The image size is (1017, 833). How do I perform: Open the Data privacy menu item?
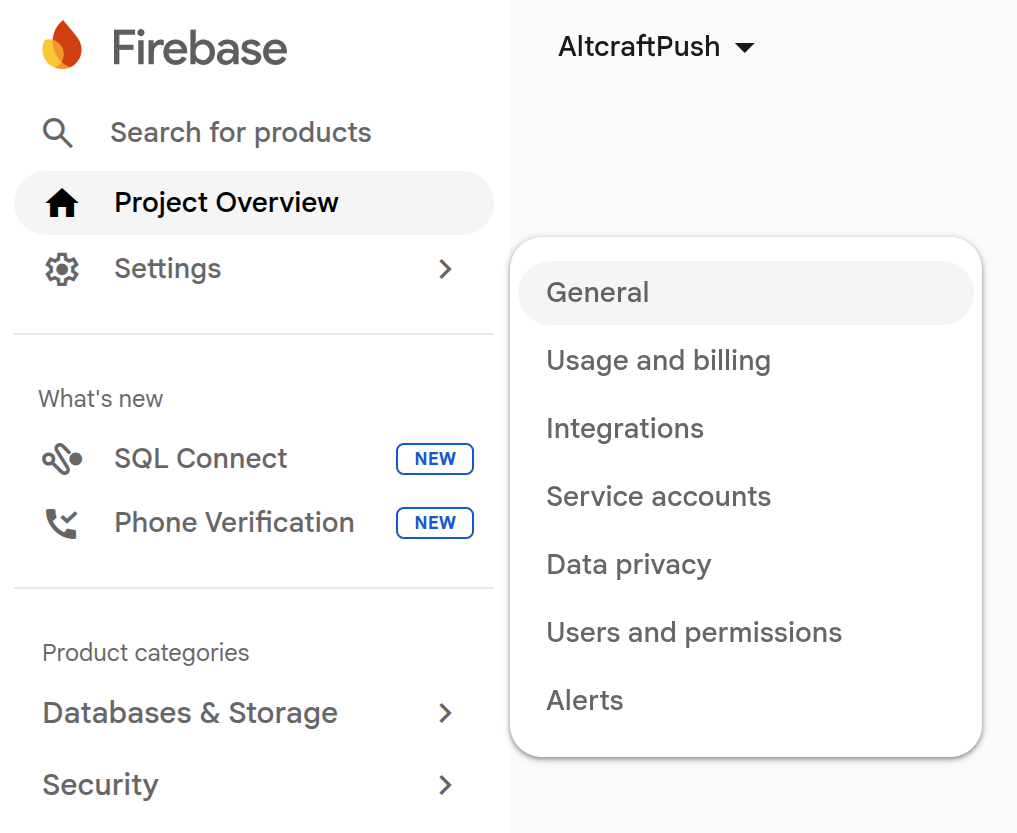746,565
